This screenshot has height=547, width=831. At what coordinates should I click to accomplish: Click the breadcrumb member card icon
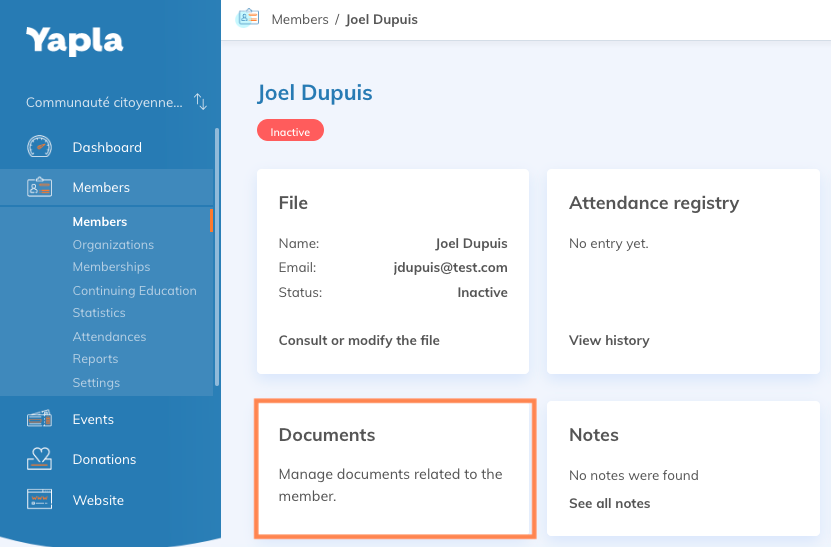248,18
